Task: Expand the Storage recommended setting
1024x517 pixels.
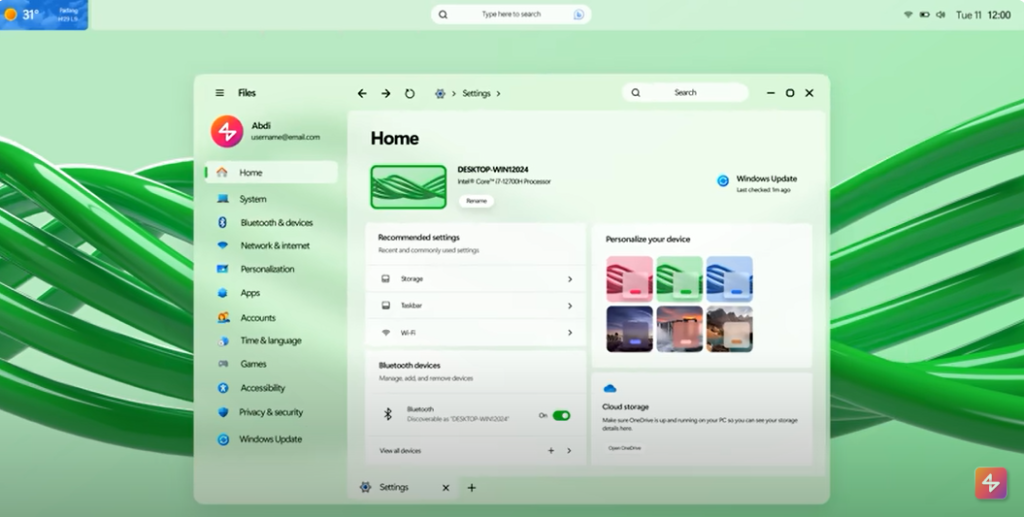Action: coord(476,279)
